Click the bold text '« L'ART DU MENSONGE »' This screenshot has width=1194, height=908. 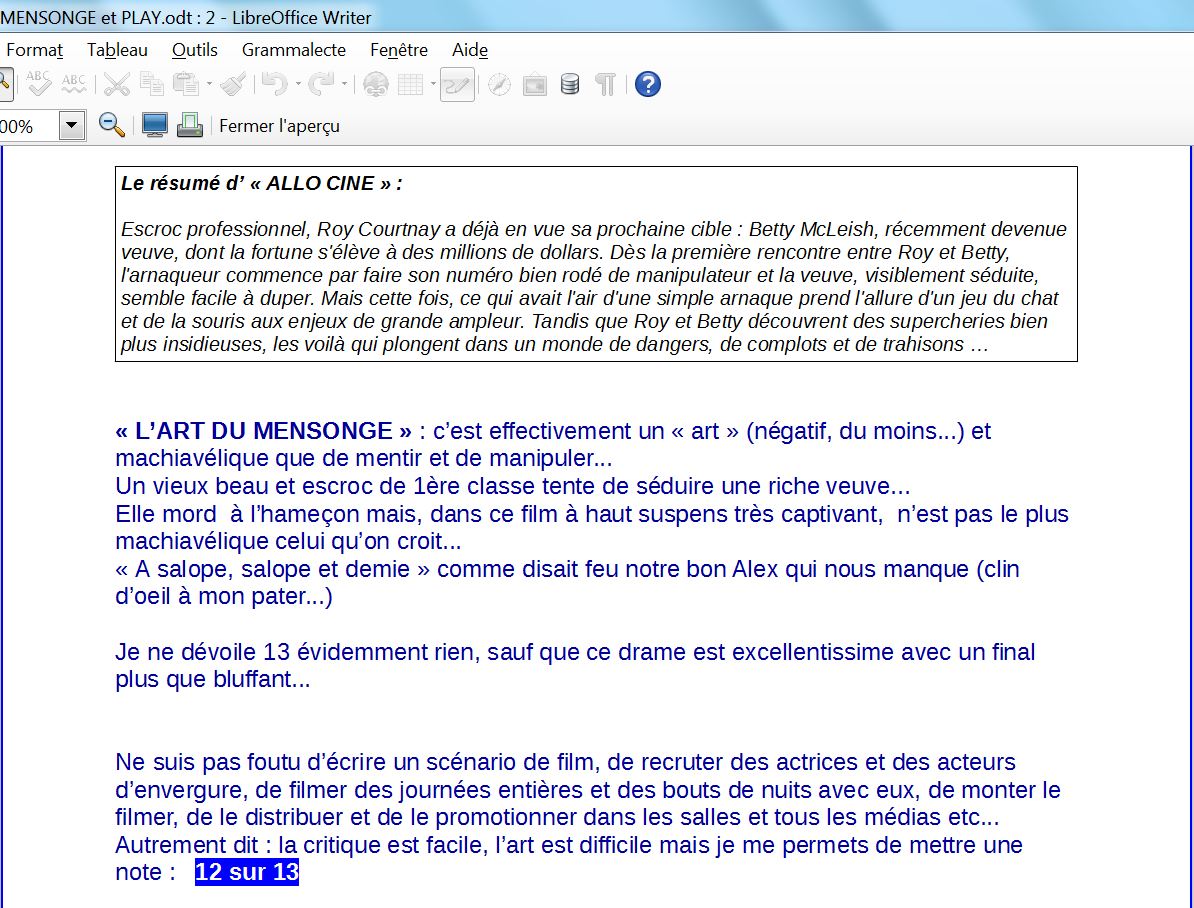point(263,431)
